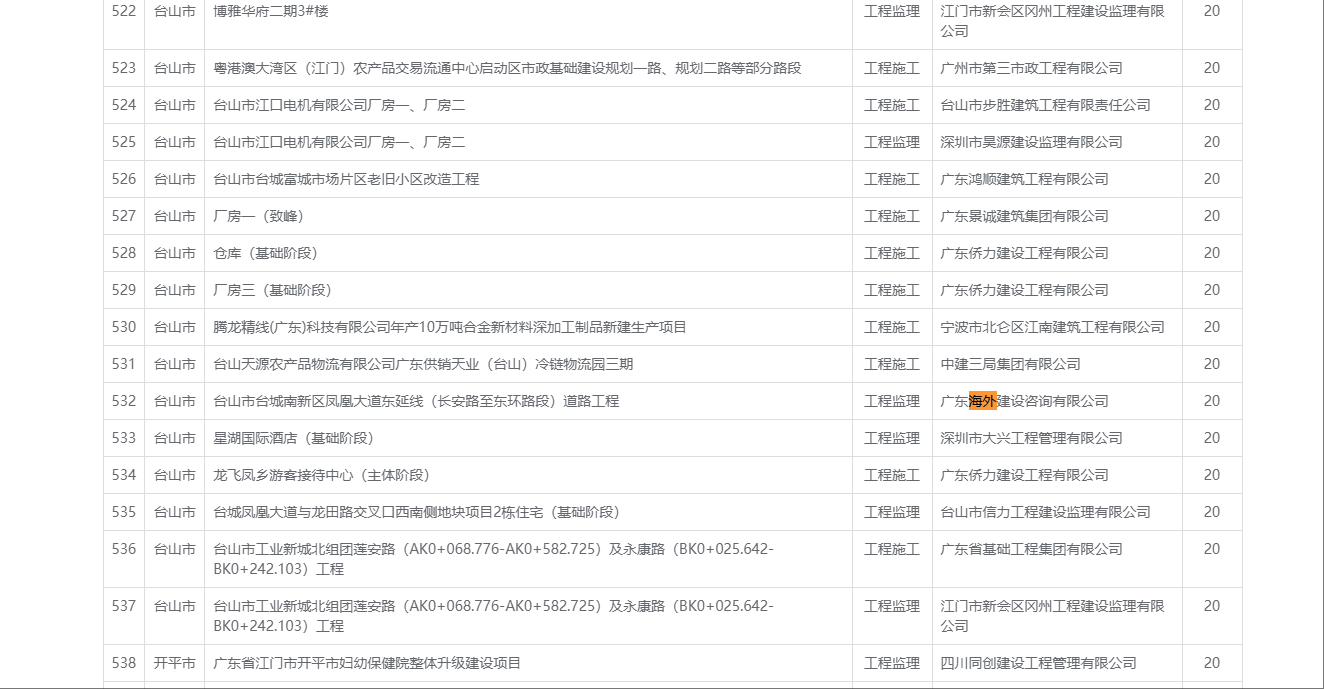Click project name 博雅华府二期3#楼

pyautogui.click(x=270, y=11)
